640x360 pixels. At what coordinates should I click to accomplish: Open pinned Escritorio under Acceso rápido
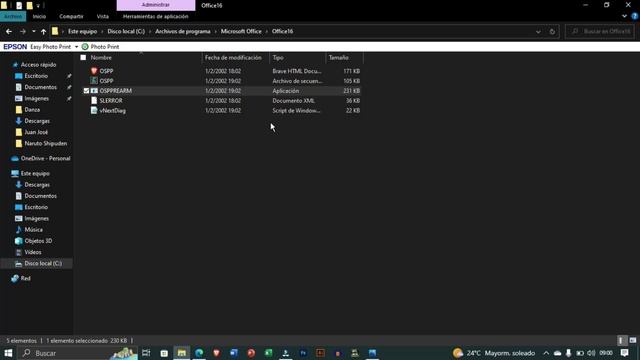[36, 76]
